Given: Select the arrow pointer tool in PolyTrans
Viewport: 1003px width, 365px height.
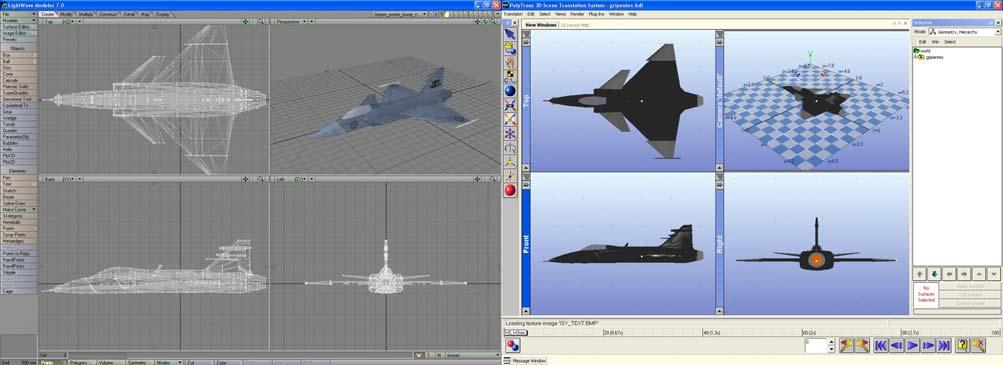Looking at the screenshot, I should [510, 34].
